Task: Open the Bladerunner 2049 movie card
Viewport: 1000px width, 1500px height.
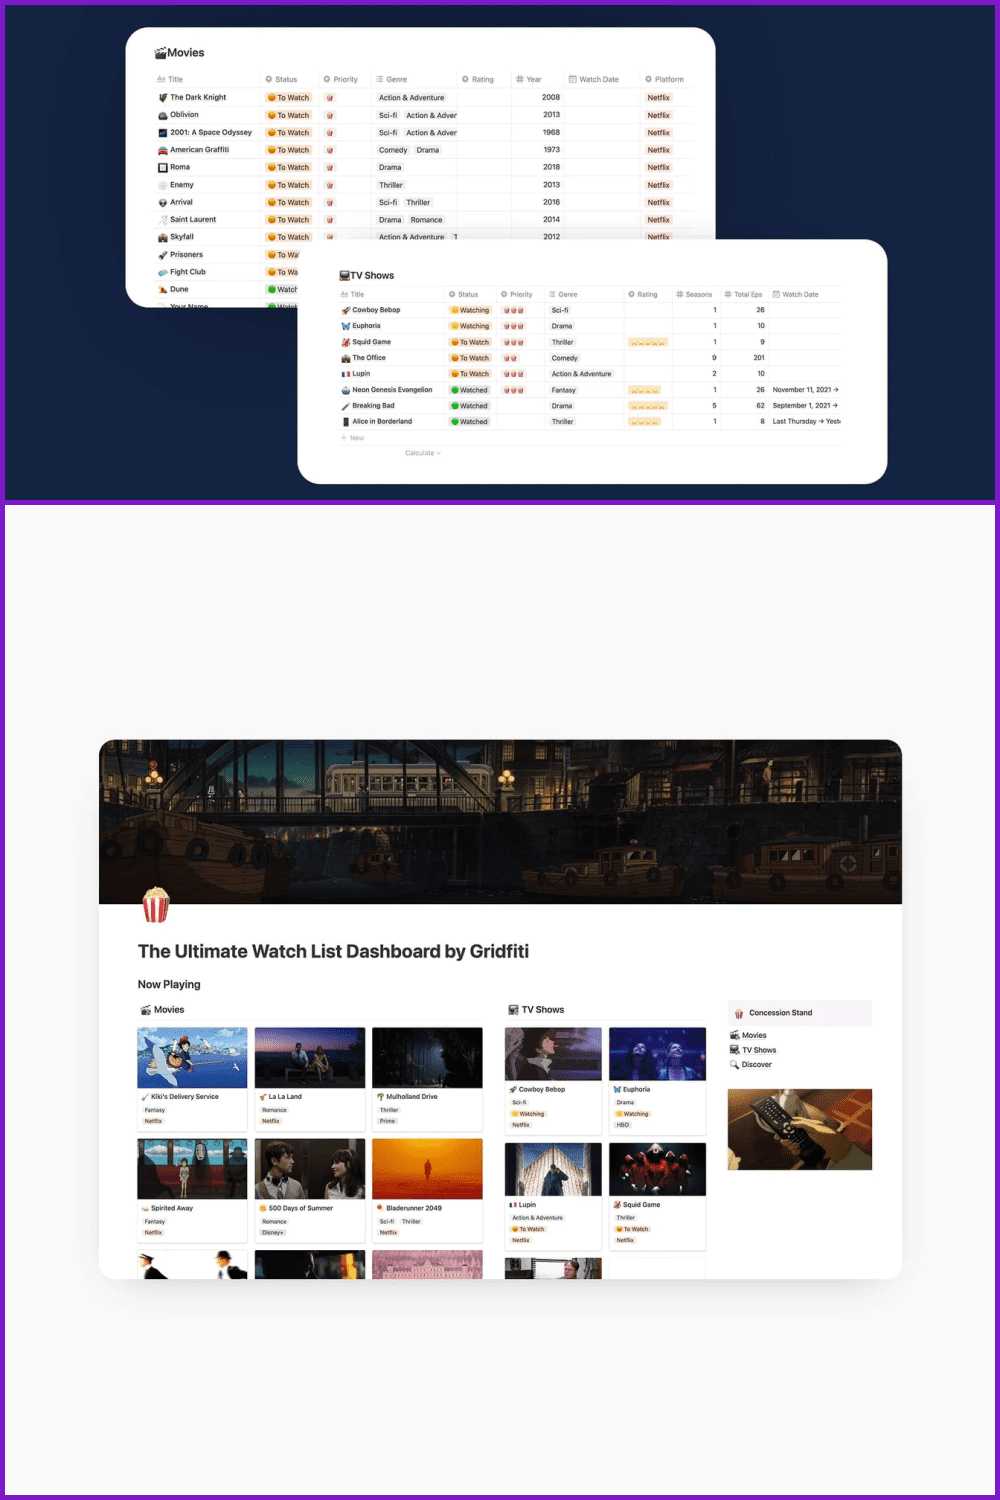Action: (x=427, y=1190)
